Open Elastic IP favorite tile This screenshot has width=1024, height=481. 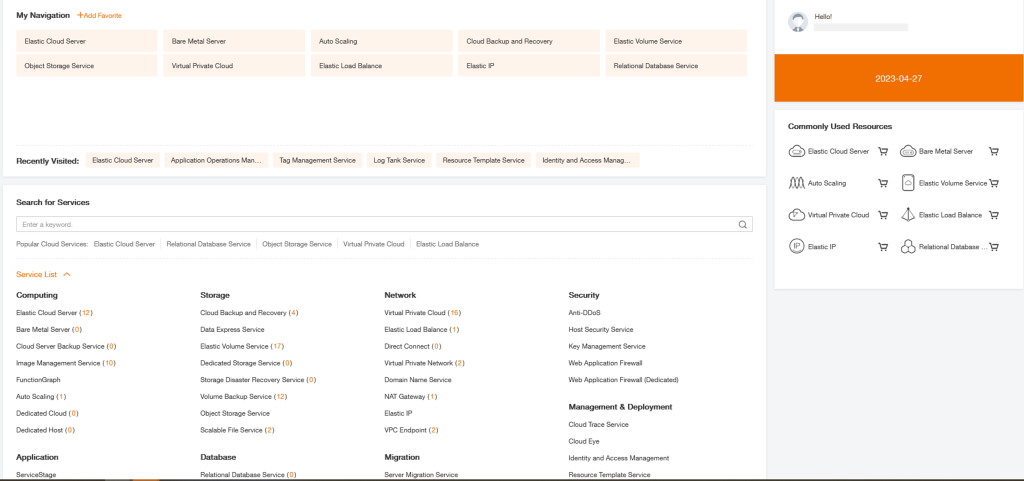click(529, 66)
